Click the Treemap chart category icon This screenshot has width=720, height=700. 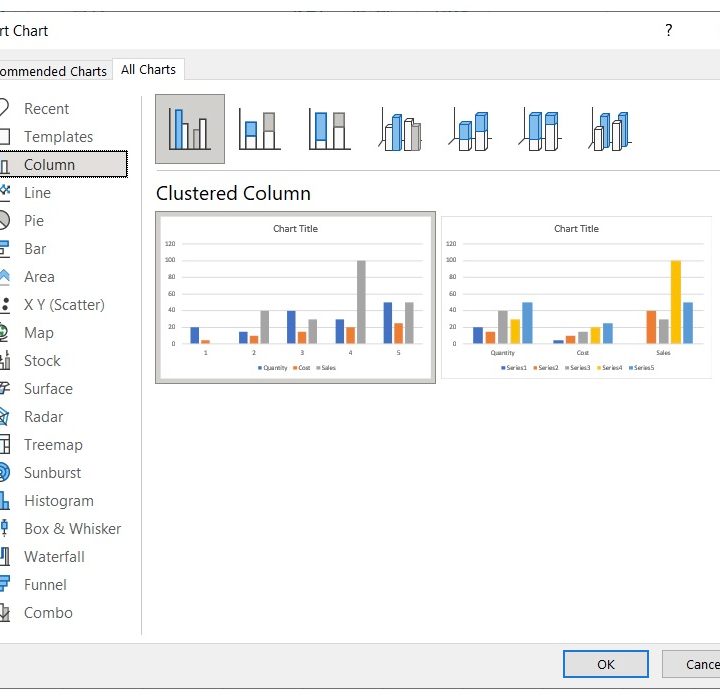(x=5, y=445)
